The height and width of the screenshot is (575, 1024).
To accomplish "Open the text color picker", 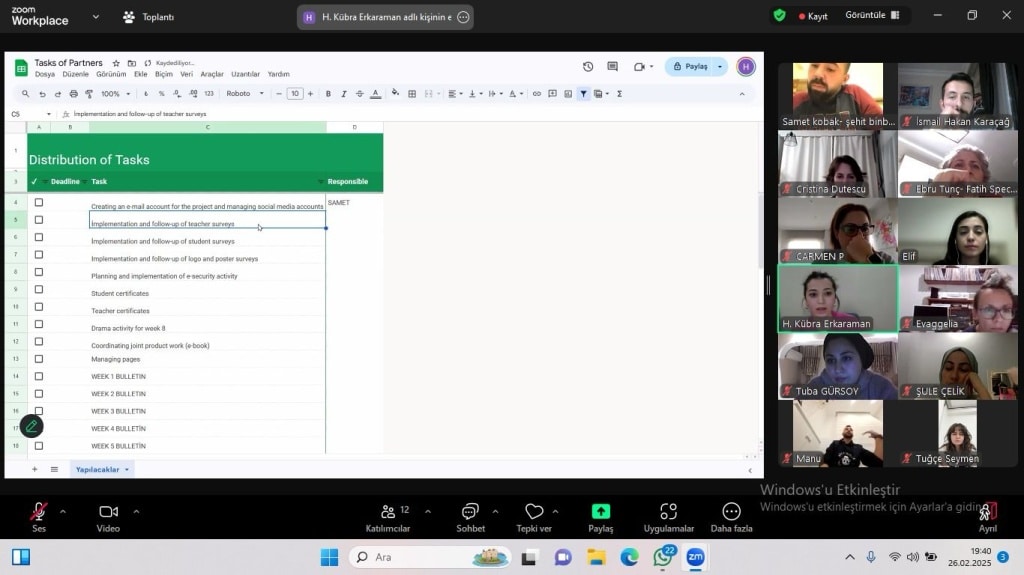I will coord(375,94).
